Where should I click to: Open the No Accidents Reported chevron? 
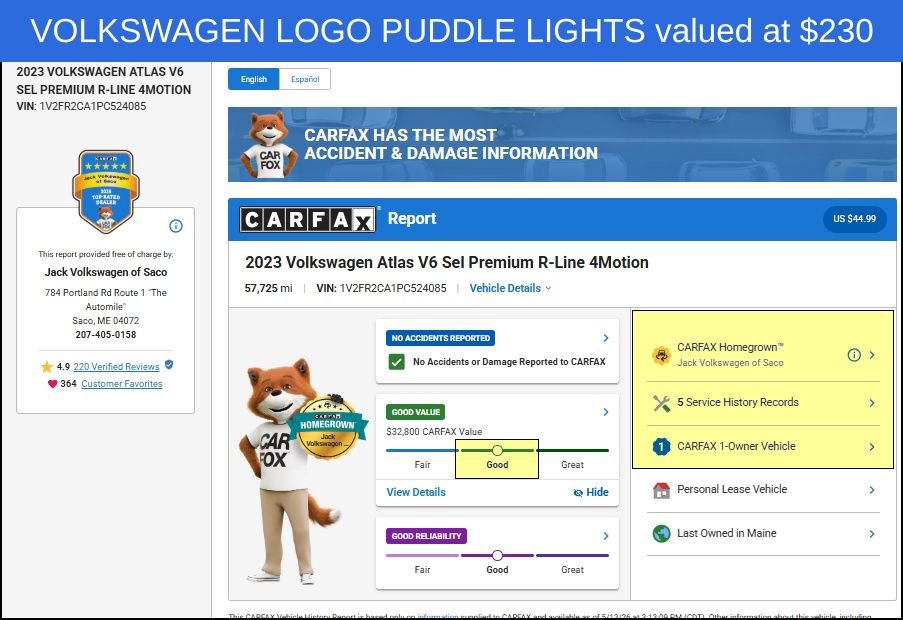pos(606,338)
